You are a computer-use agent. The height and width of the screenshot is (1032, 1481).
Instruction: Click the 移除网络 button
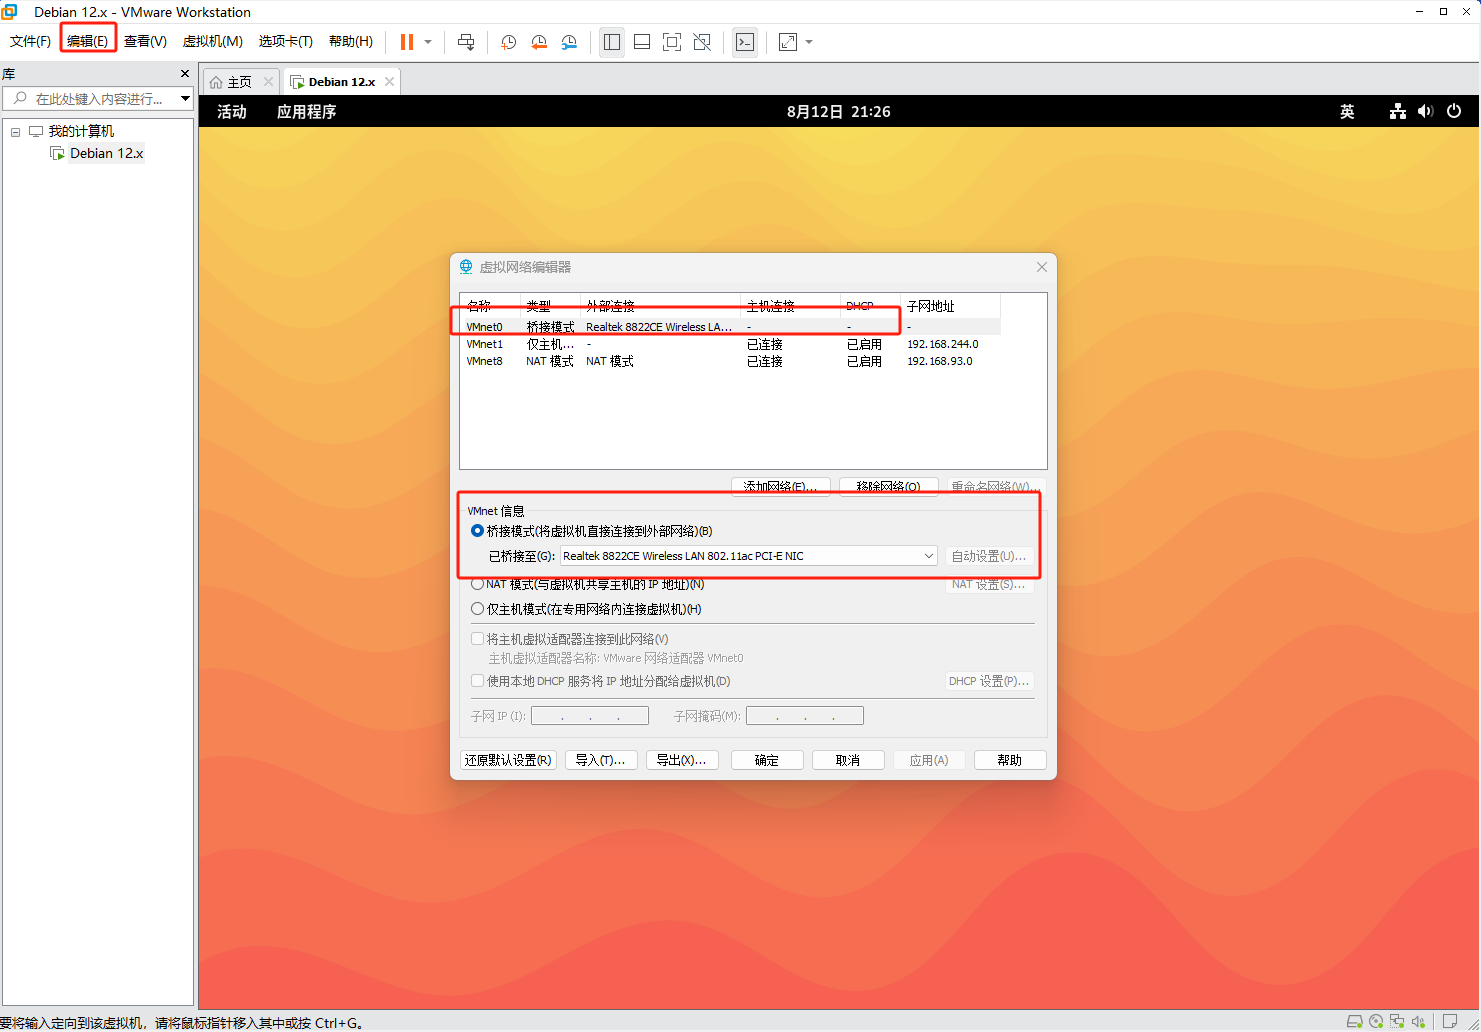[888, 486]
